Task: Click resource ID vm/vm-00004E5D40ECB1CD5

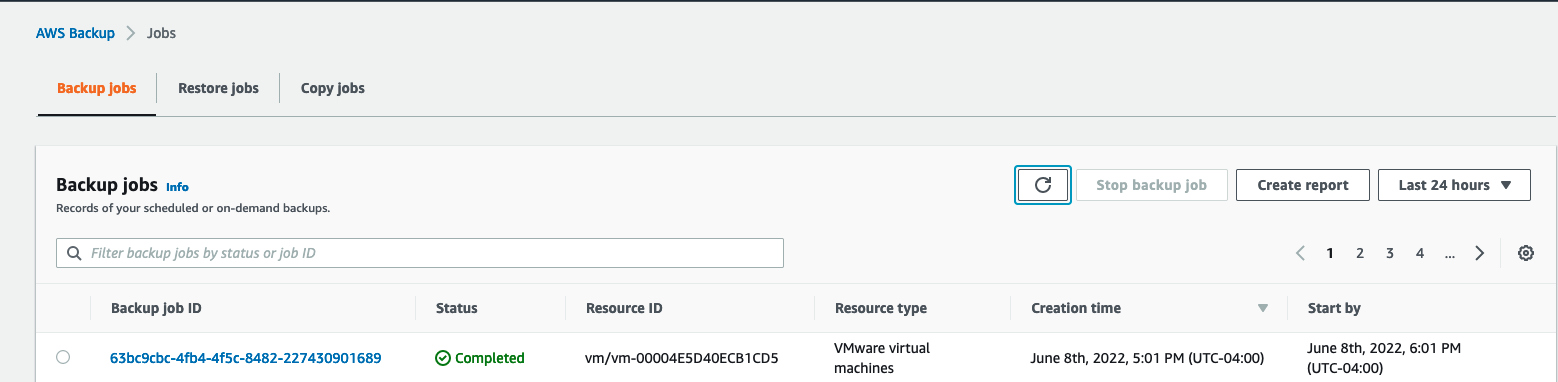Action: (x=682, y=358)
